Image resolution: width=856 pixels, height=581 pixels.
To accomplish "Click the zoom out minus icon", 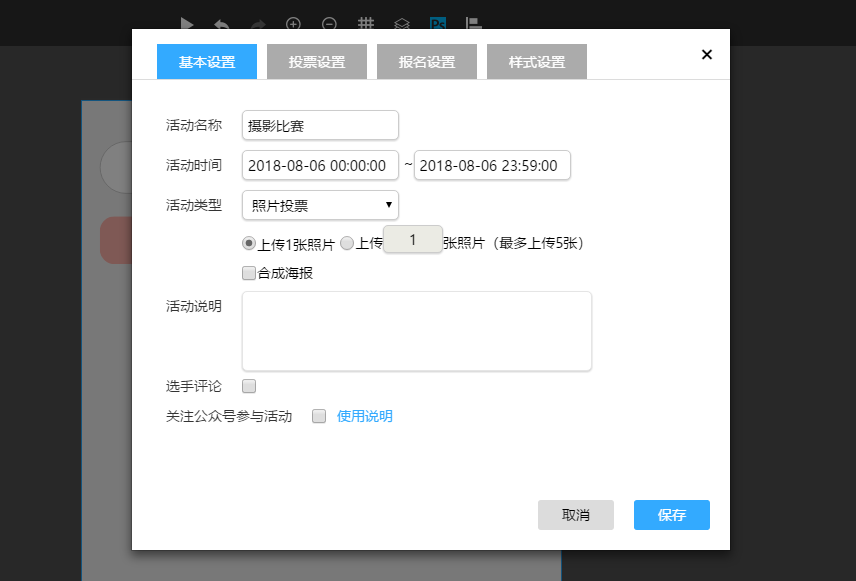I will [x=329, y=24].
